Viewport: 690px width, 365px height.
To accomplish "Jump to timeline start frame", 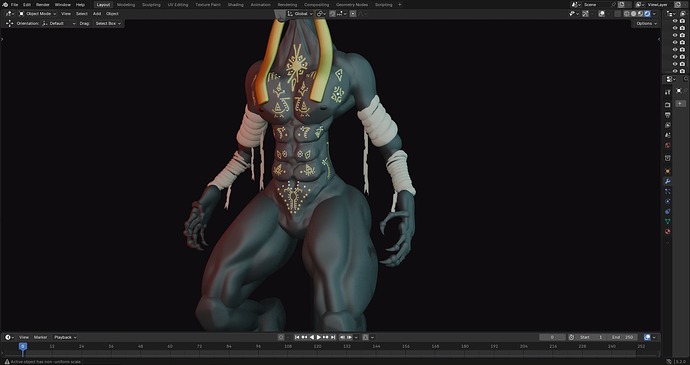I will 297,337.
